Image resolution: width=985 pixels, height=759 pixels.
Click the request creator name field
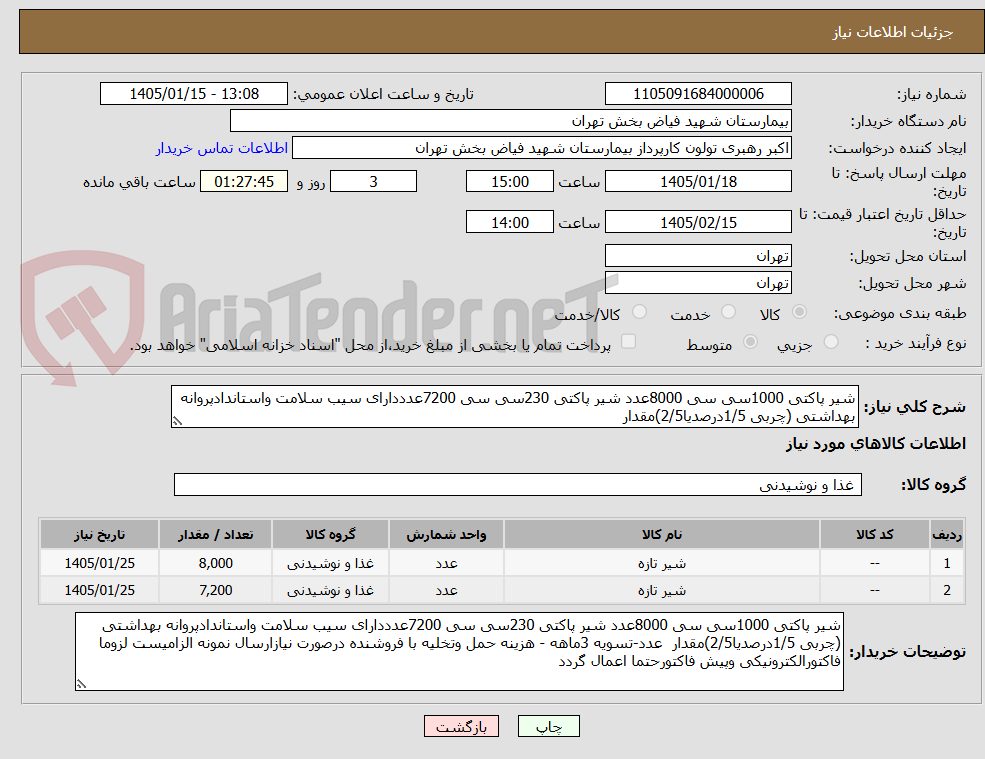coord(541,148)
